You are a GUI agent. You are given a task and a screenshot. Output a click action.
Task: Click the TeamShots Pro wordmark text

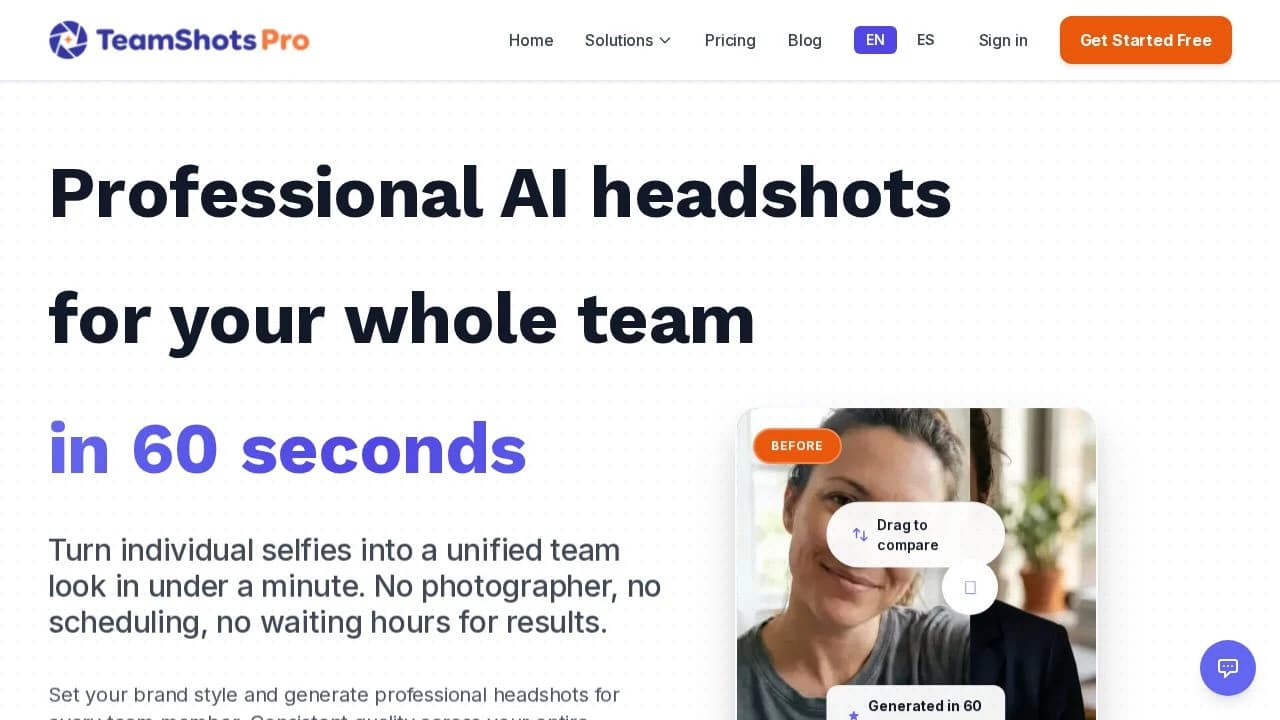point(203,40)
